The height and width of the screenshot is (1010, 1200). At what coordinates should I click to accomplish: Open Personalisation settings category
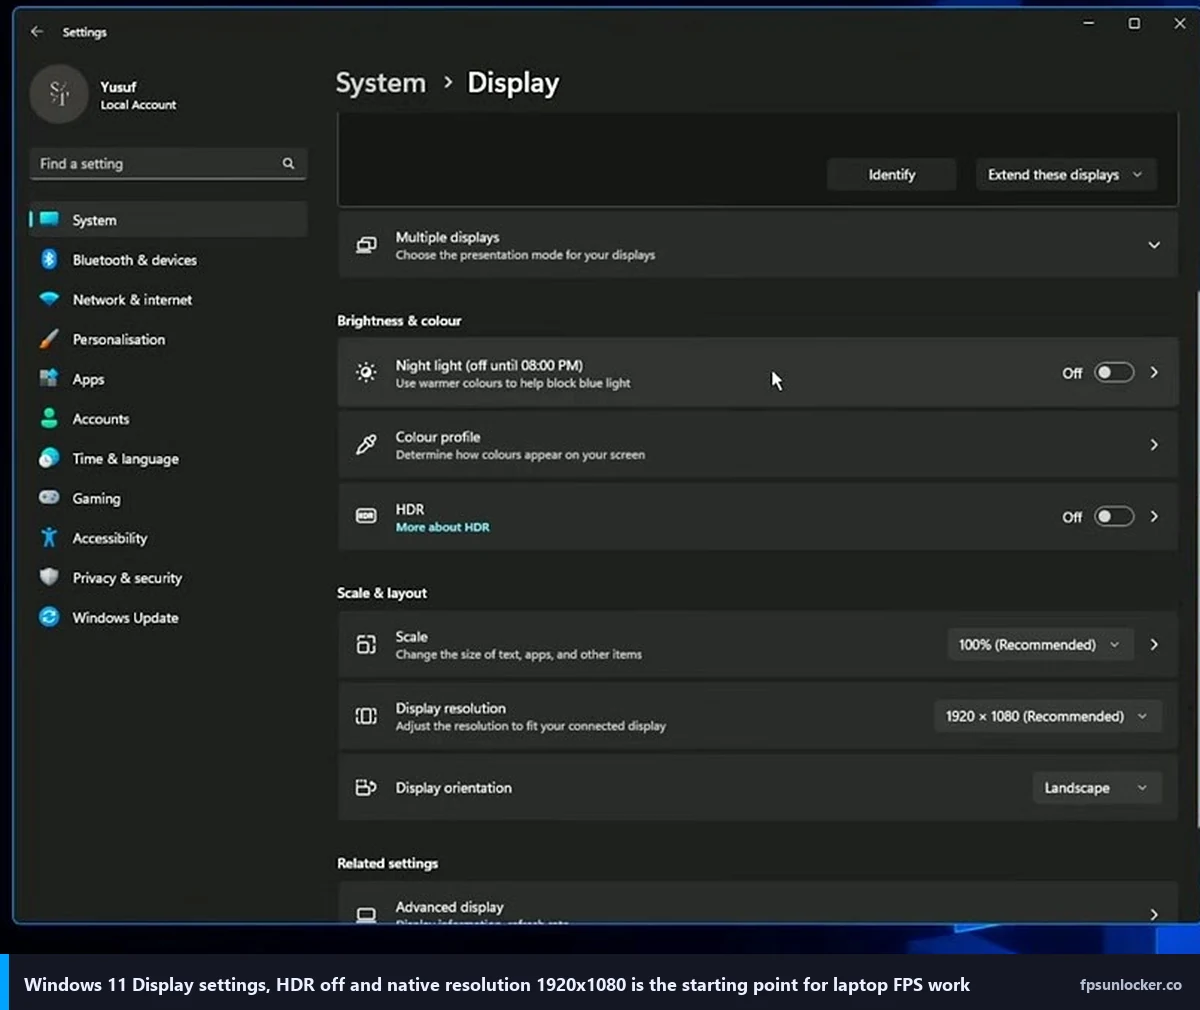pyautogui.click(x=168, y=339)
